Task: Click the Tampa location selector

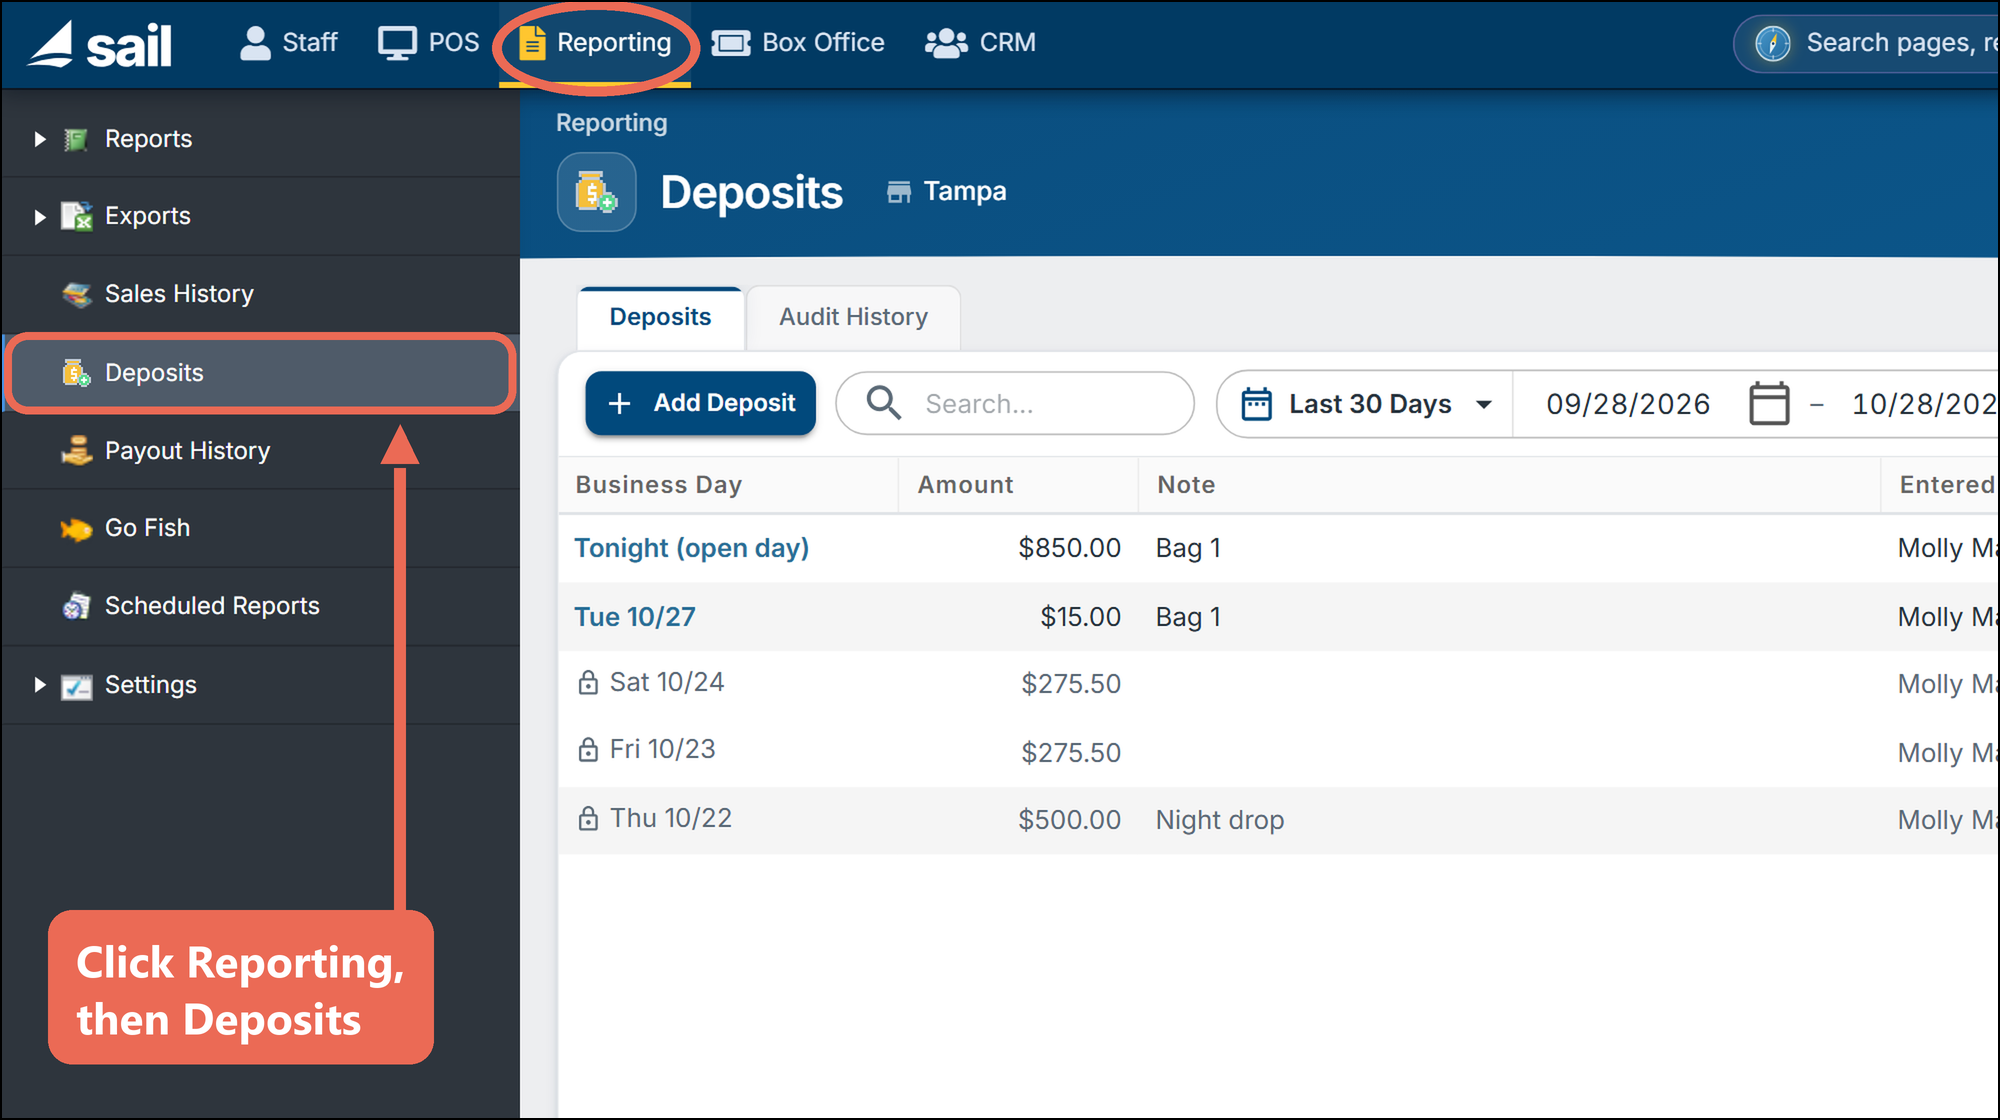Action: pos(947,191)
